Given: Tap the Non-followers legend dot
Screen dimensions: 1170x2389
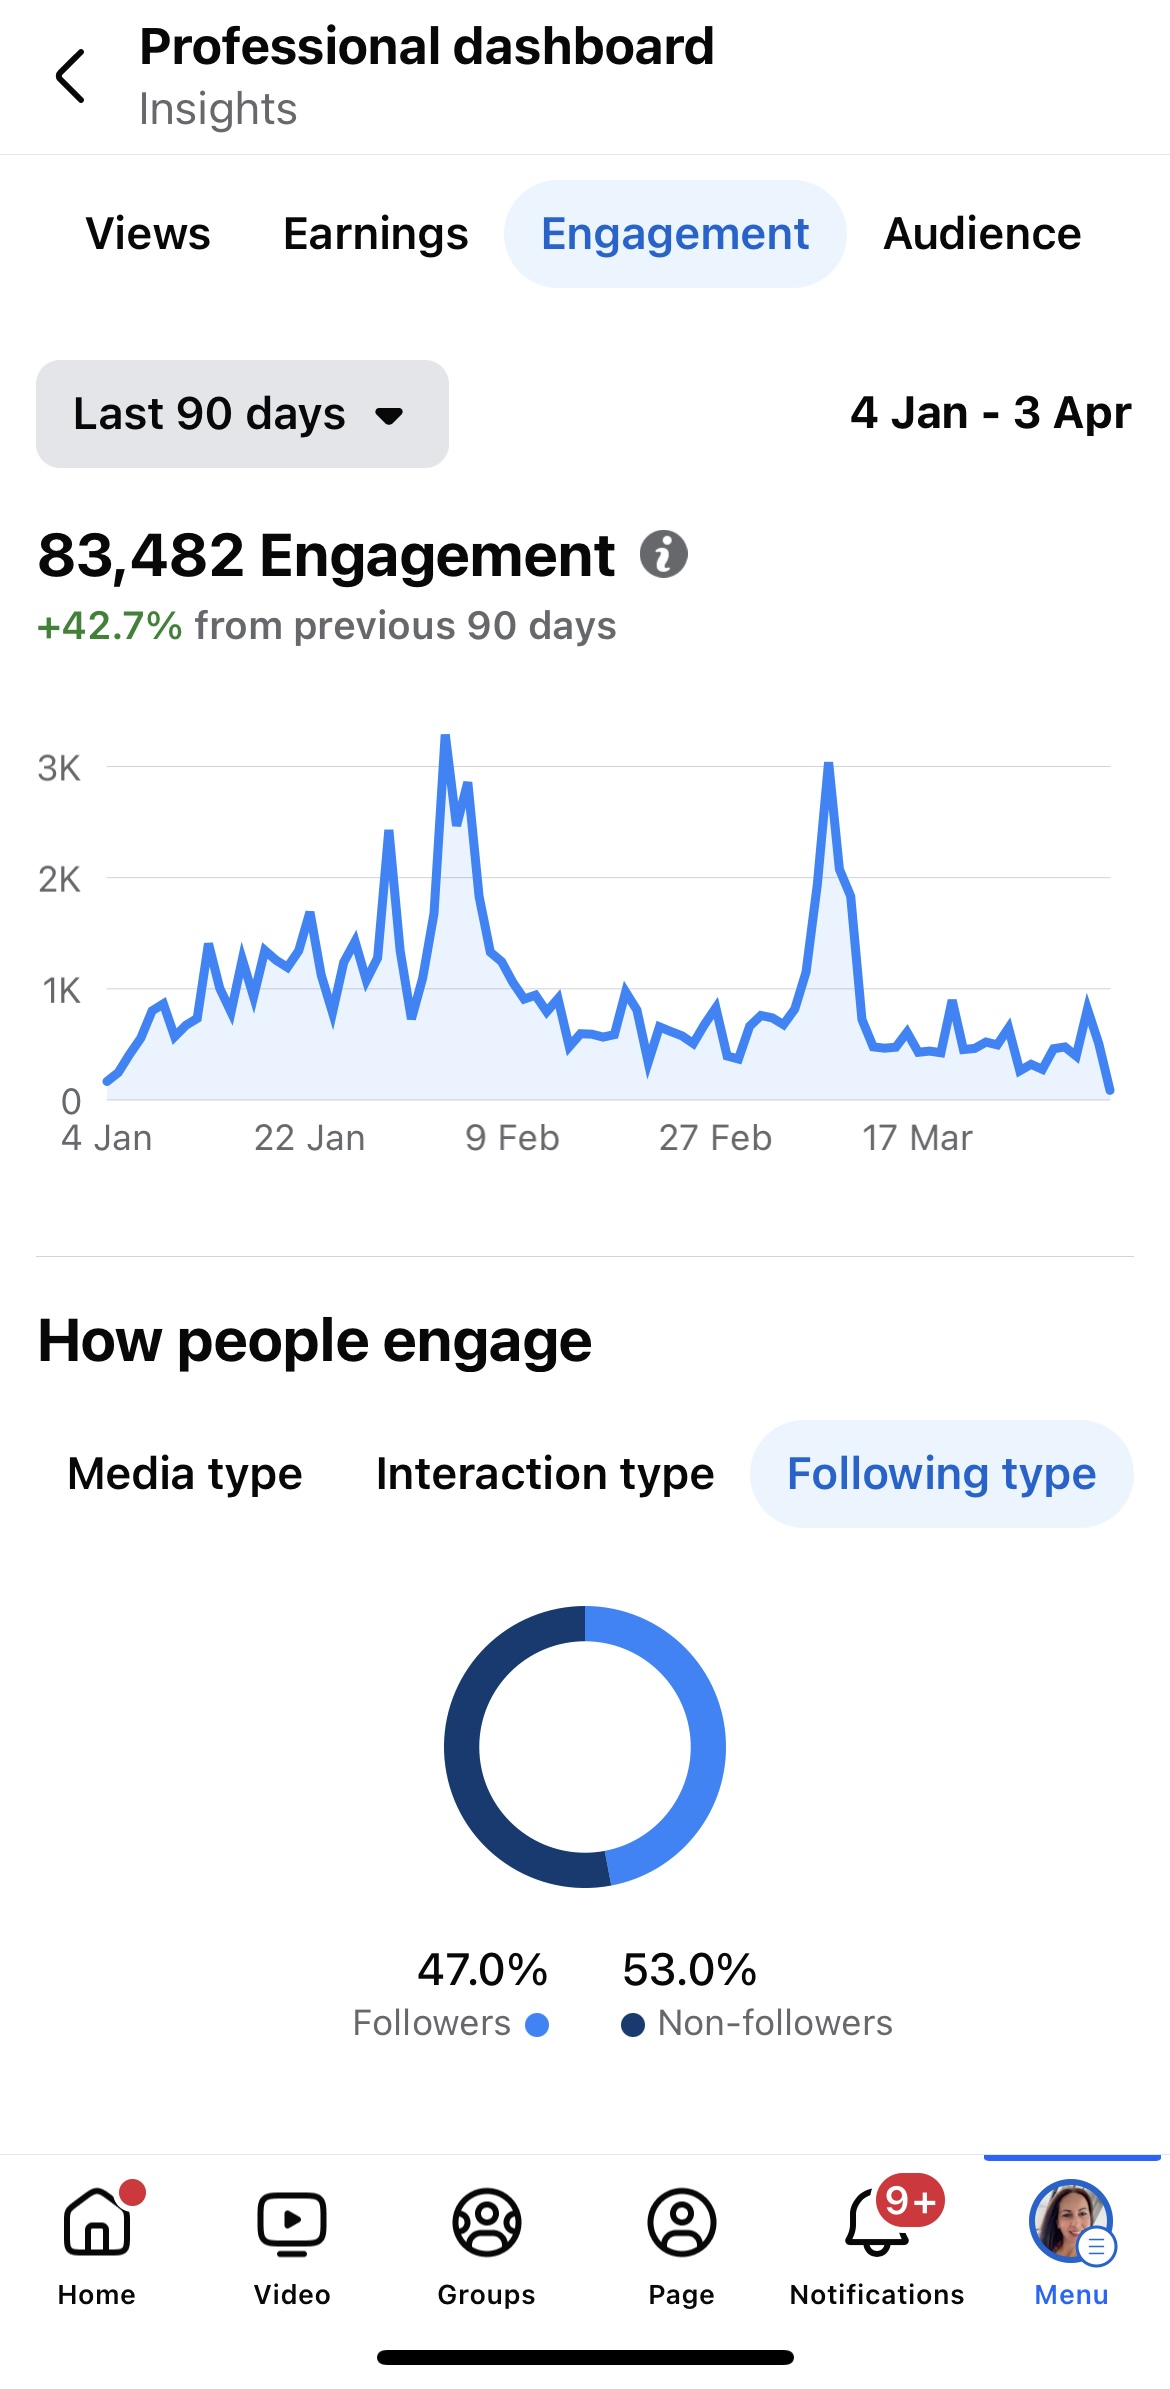Looking at the screenshot, I should click(632, 2025).
